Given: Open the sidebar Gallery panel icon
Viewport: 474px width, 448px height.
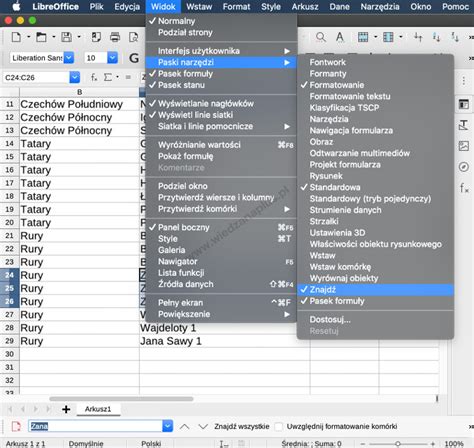Looking at the screenshot, I should (464, 146).
